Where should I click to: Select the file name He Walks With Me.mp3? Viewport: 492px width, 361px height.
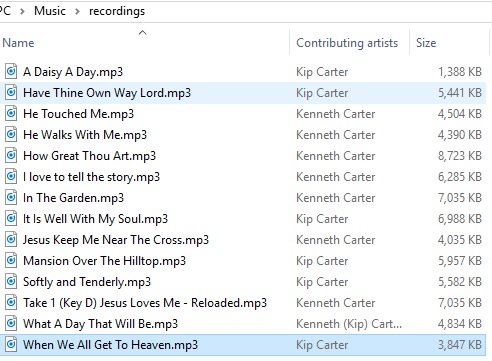click(x=85, y=135)
